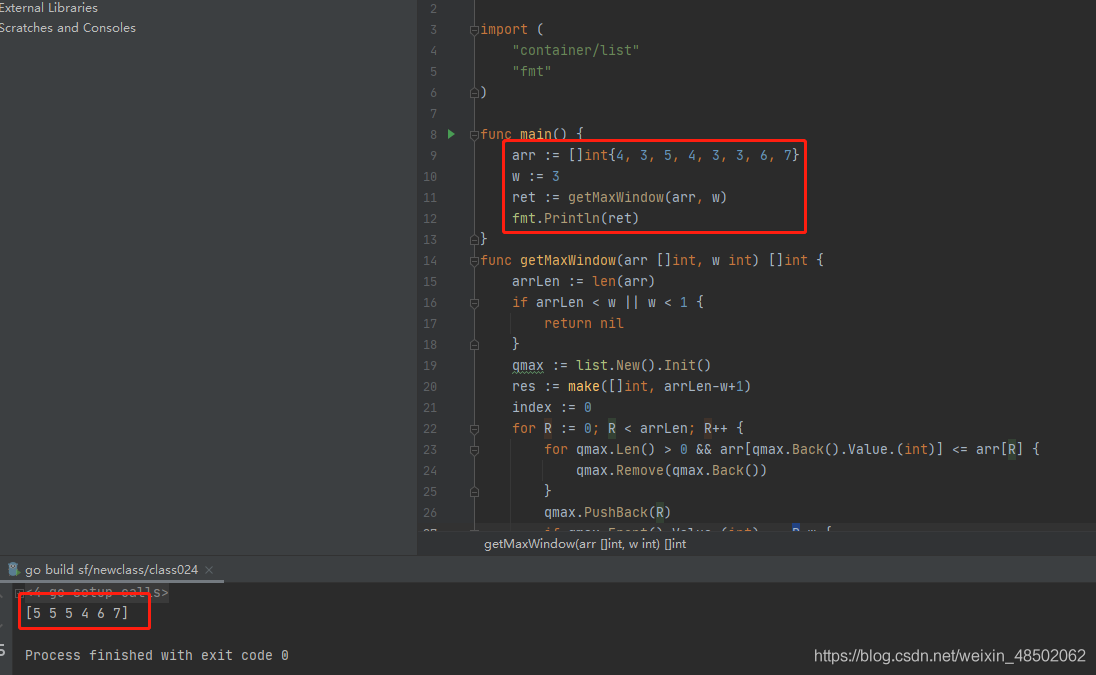1096x675 pixels.
Task: Collapse the func getMaxWindow fold marker
Action: click(x=474, y=261)
